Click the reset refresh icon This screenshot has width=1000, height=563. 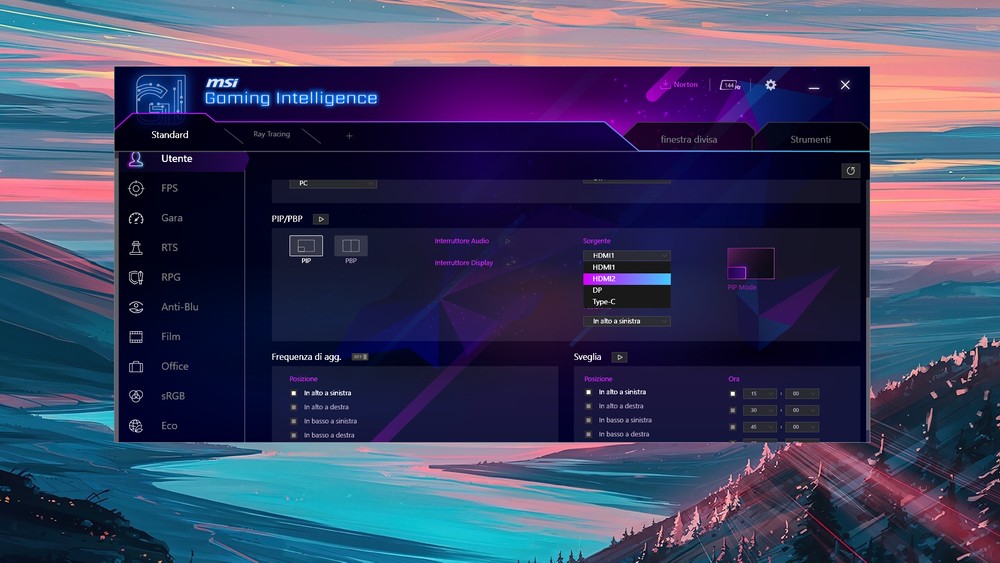coord(850,171)
